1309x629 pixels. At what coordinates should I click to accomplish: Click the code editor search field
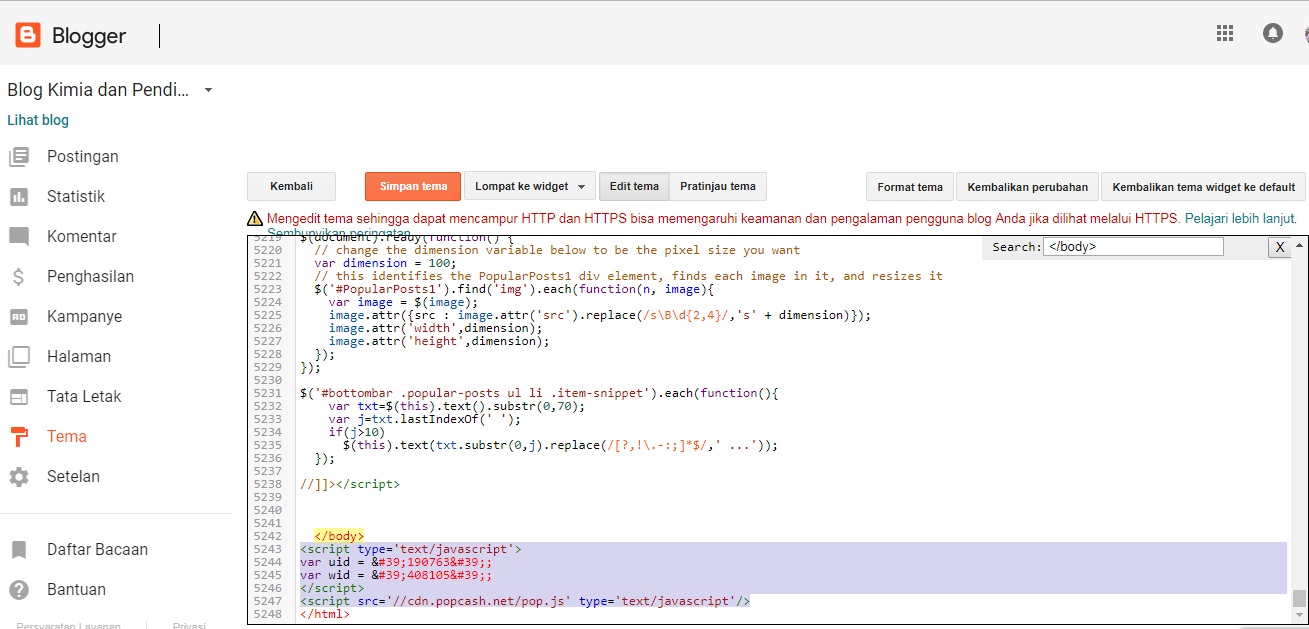[x=1132, y=247]
